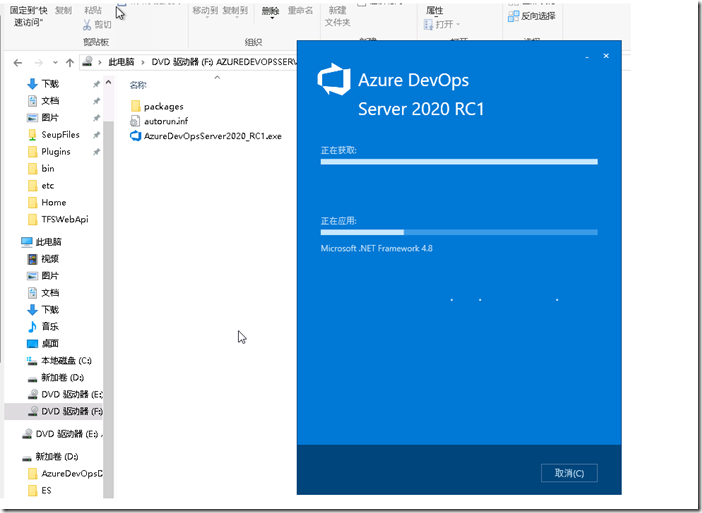Select 本地磁盘 (C:) drive
702x513 pixels.
(x=66, y=361)
